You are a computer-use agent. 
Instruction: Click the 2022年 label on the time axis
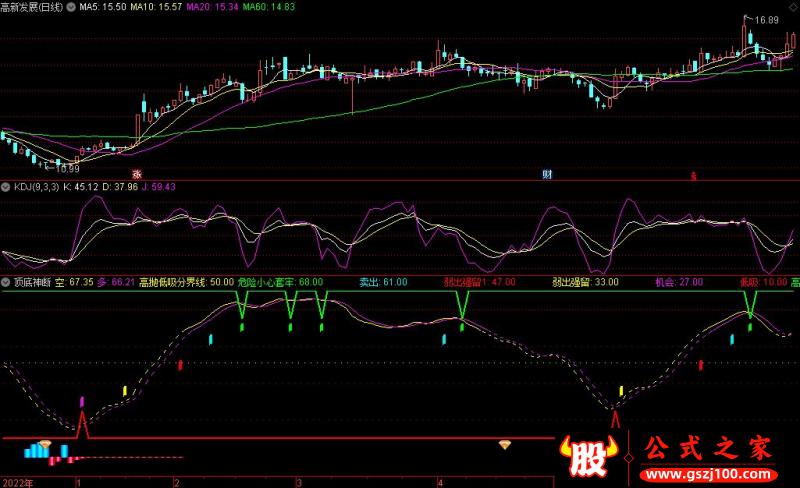[18, 482]
